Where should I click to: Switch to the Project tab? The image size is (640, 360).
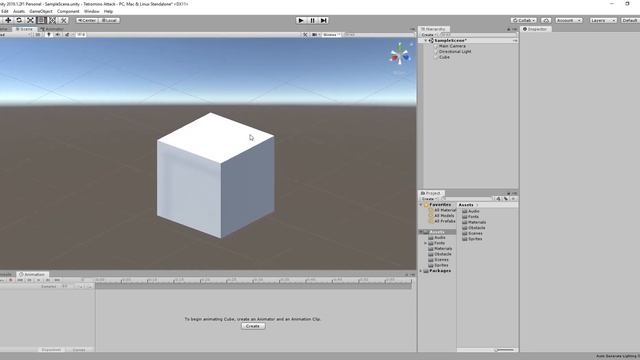tap(431, 193)
